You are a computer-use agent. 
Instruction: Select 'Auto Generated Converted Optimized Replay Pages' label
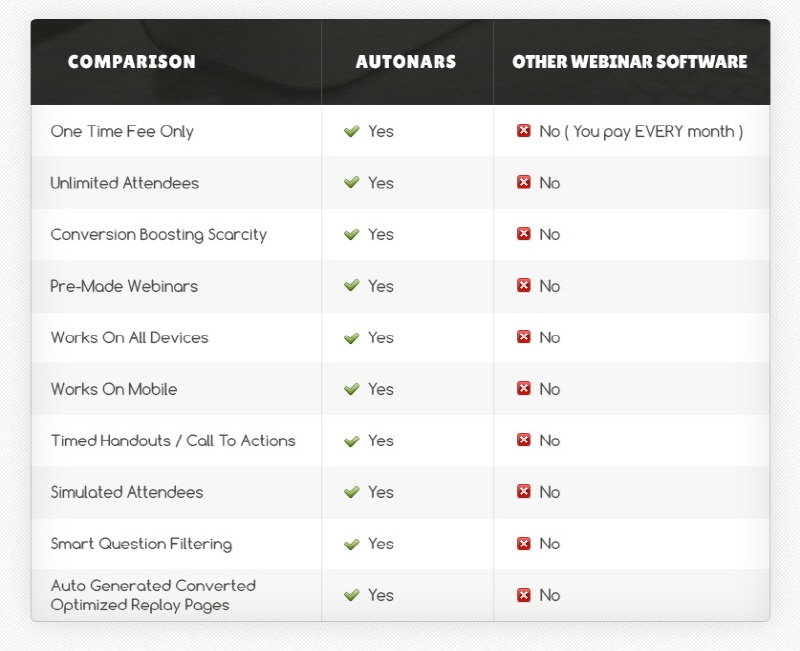tap(153, 595)
